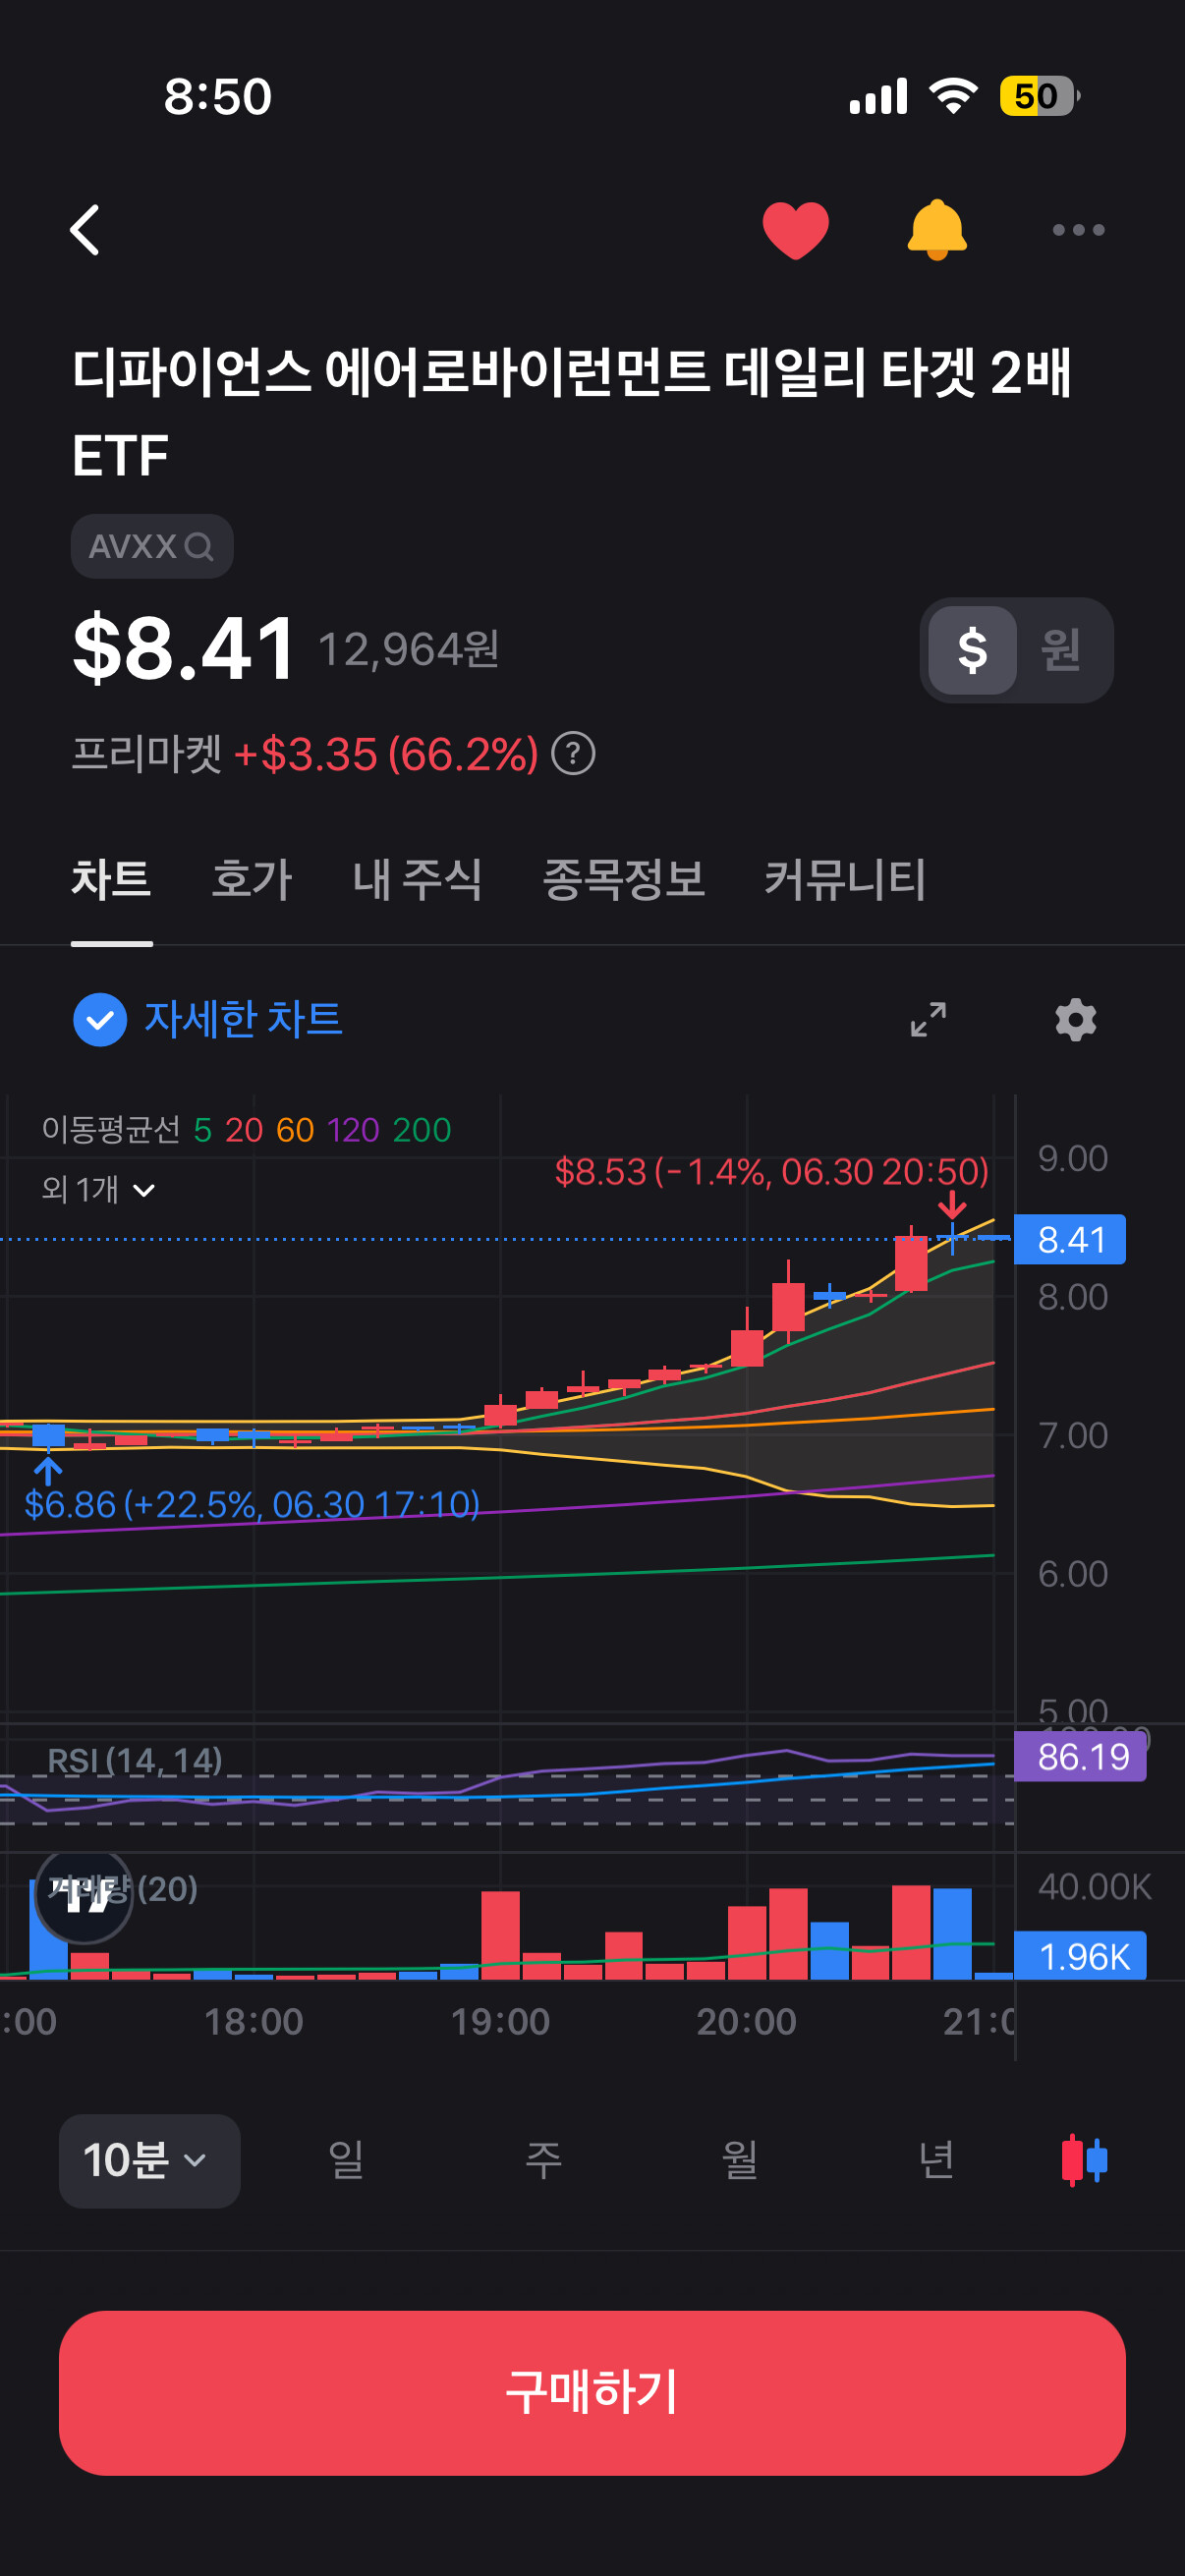
Task: Select the 호가 tab
Action: click(251, 879)
